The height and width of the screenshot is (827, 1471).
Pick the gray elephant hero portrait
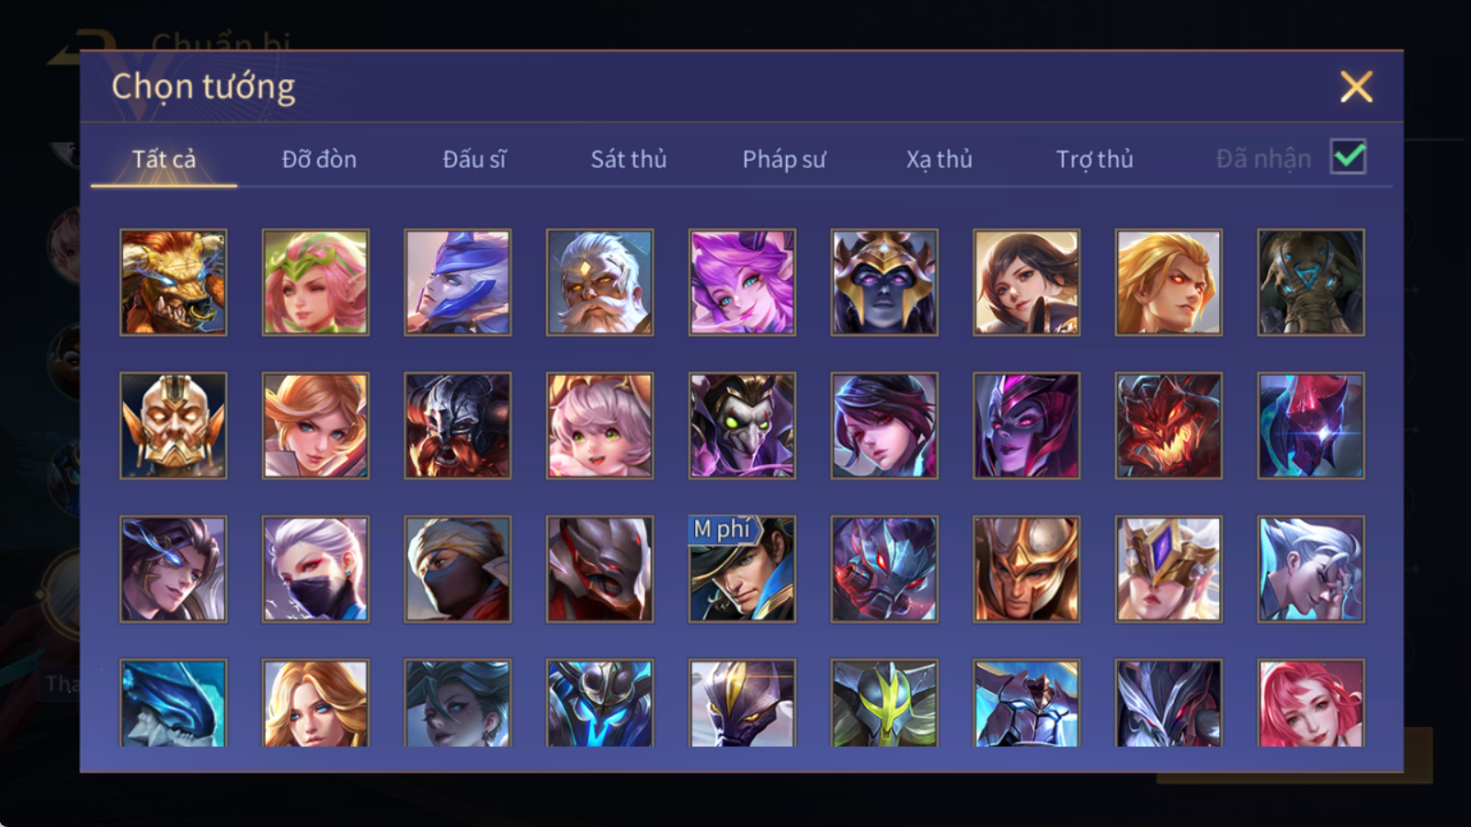(x=1311, y=282)
